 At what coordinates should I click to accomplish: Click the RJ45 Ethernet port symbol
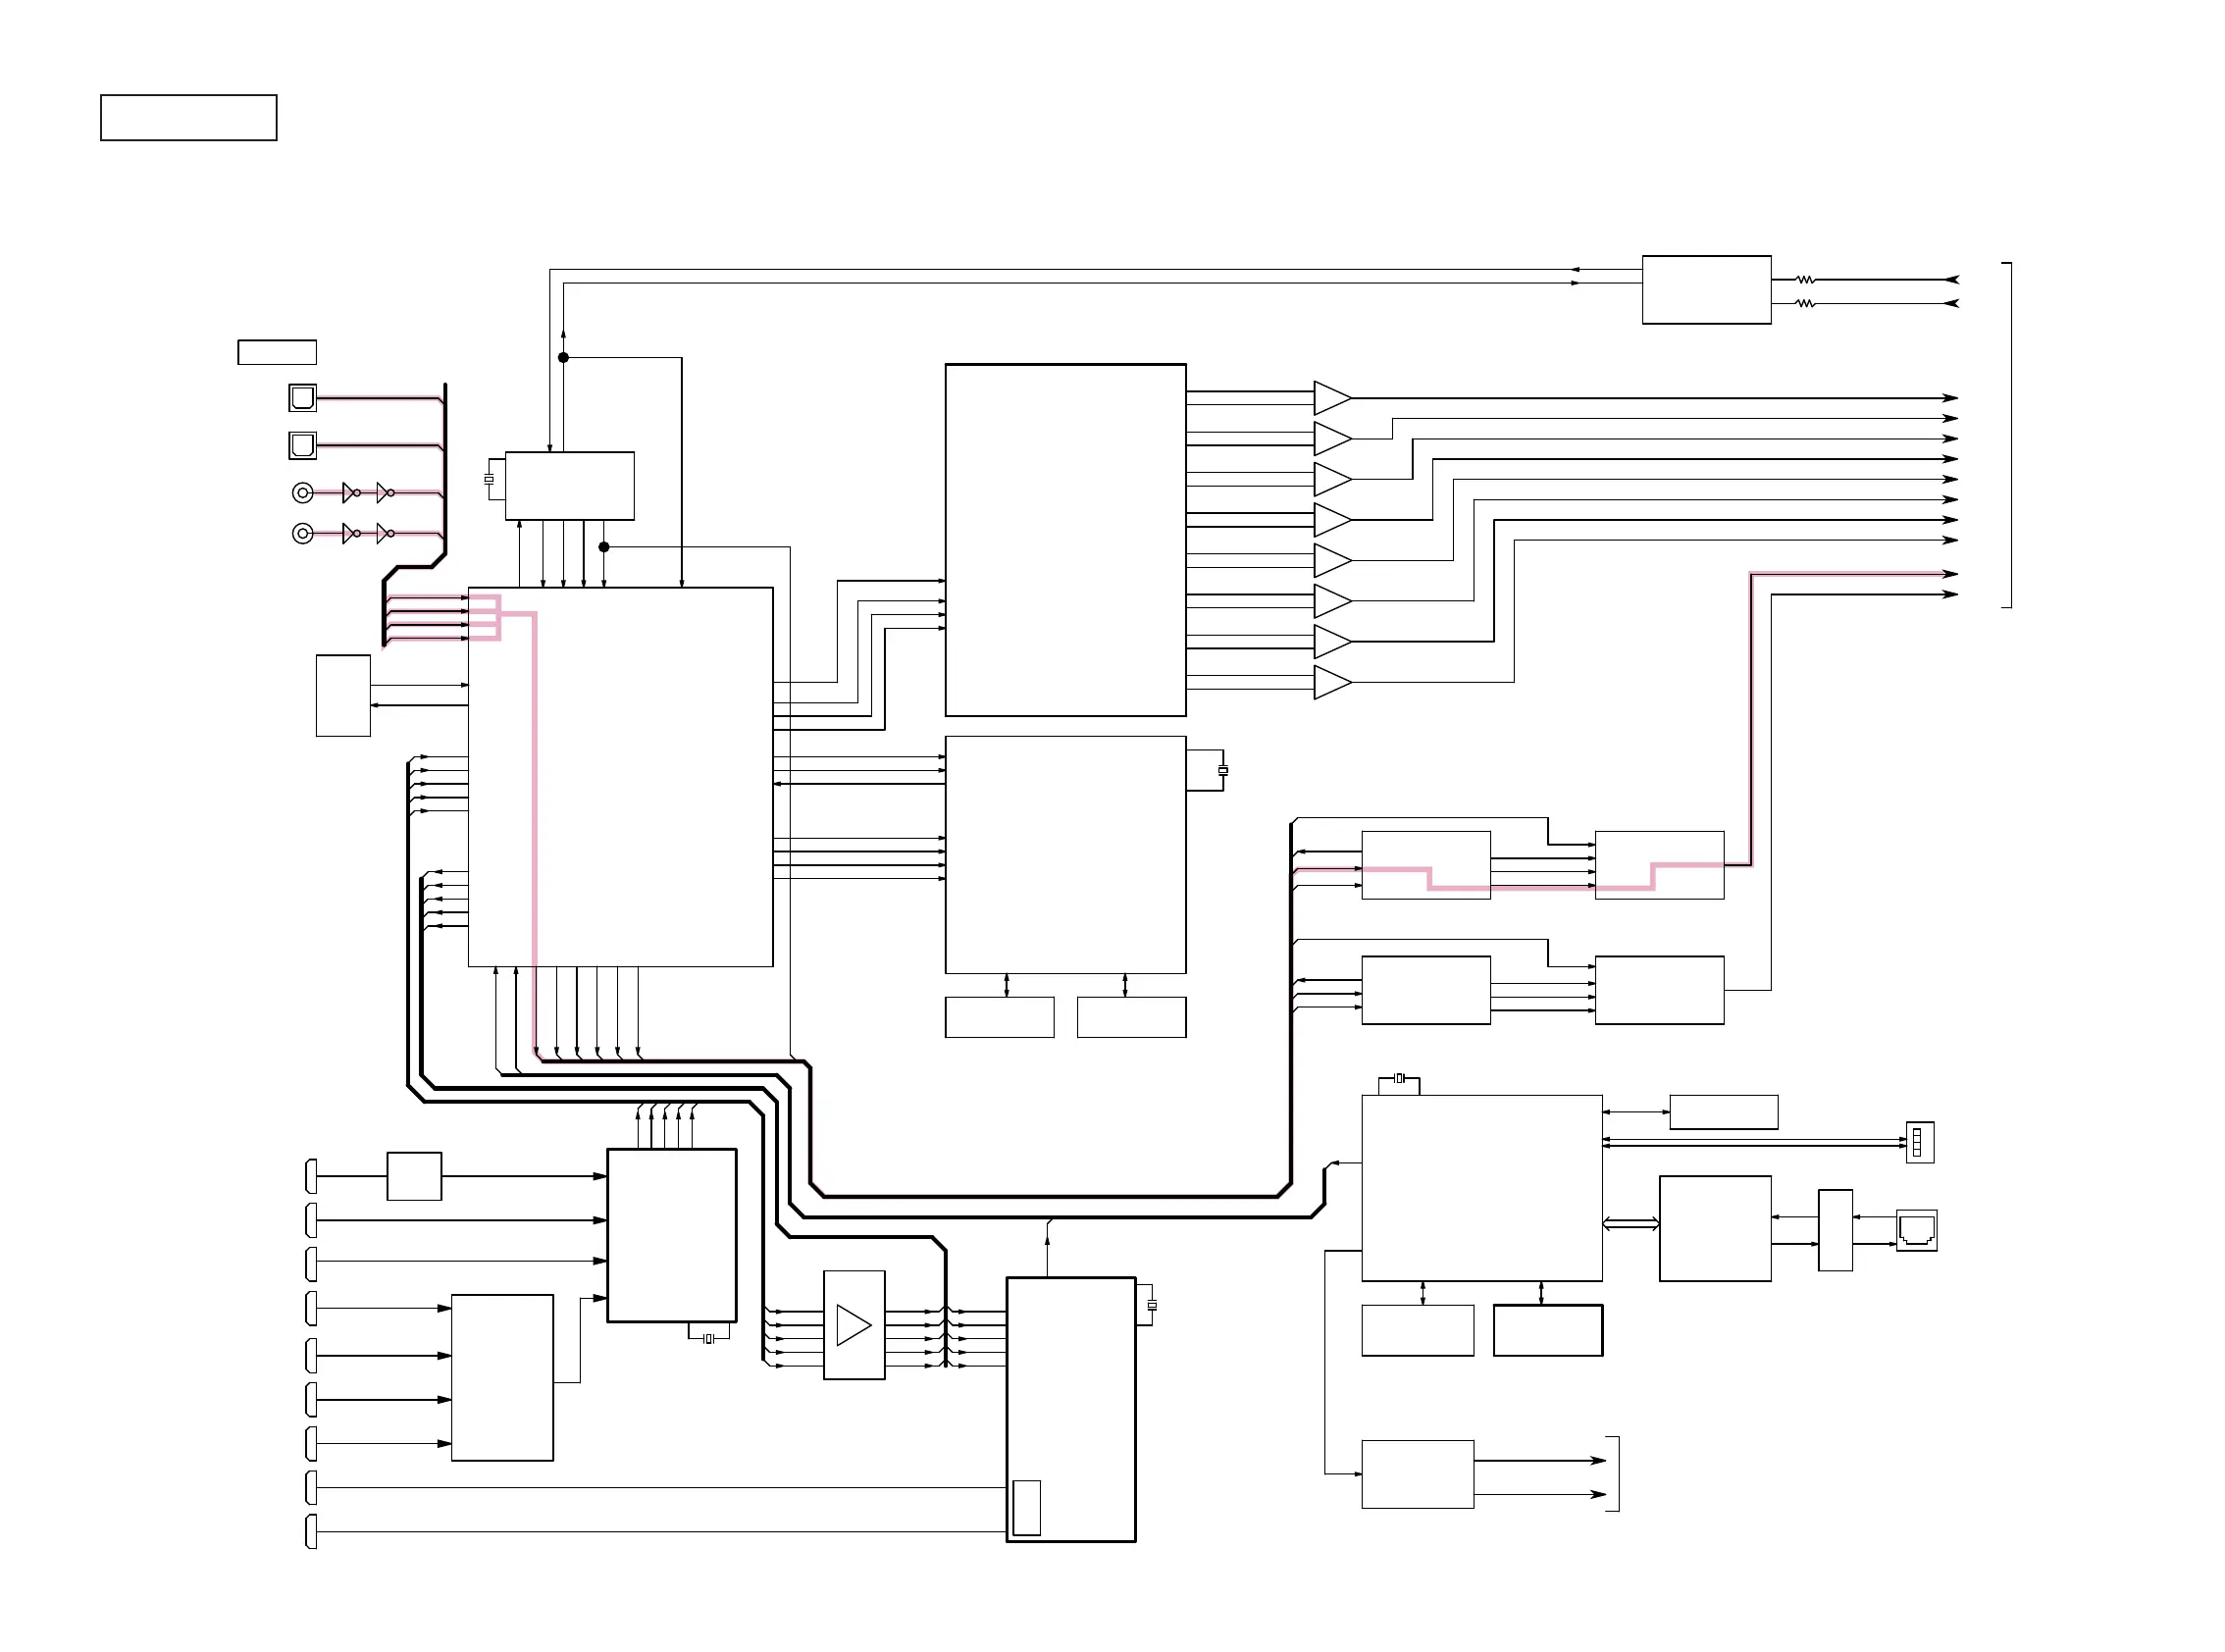pos(1916,1230)
